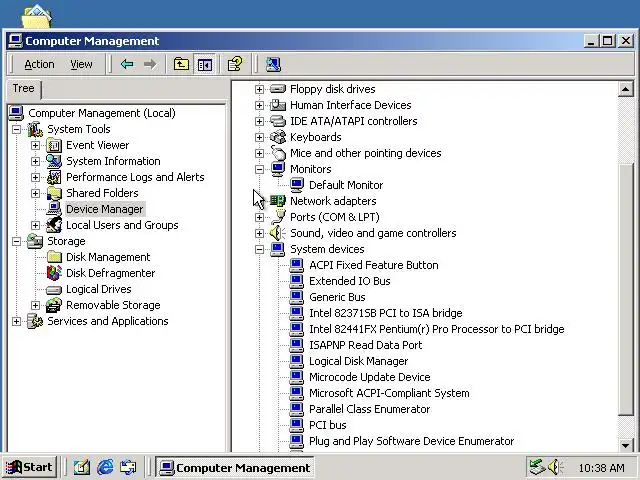The image size is (640, 480).
Task: Expand Local Users and Groups node
Action: pyautogui.click(x=35, y=225)
